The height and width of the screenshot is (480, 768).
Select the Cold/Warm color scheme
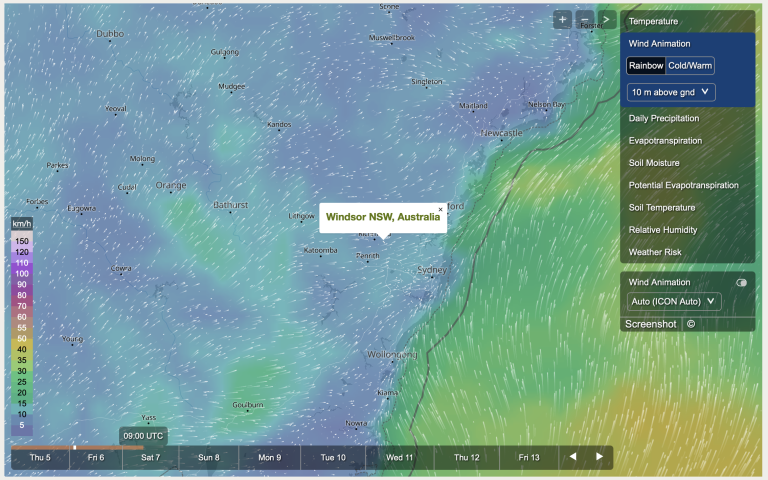[x=690, y=66]
